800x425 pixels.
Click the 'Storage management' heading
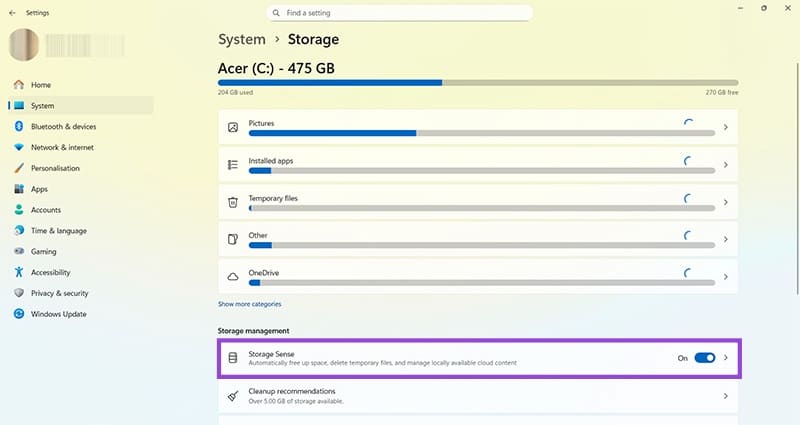254,331
